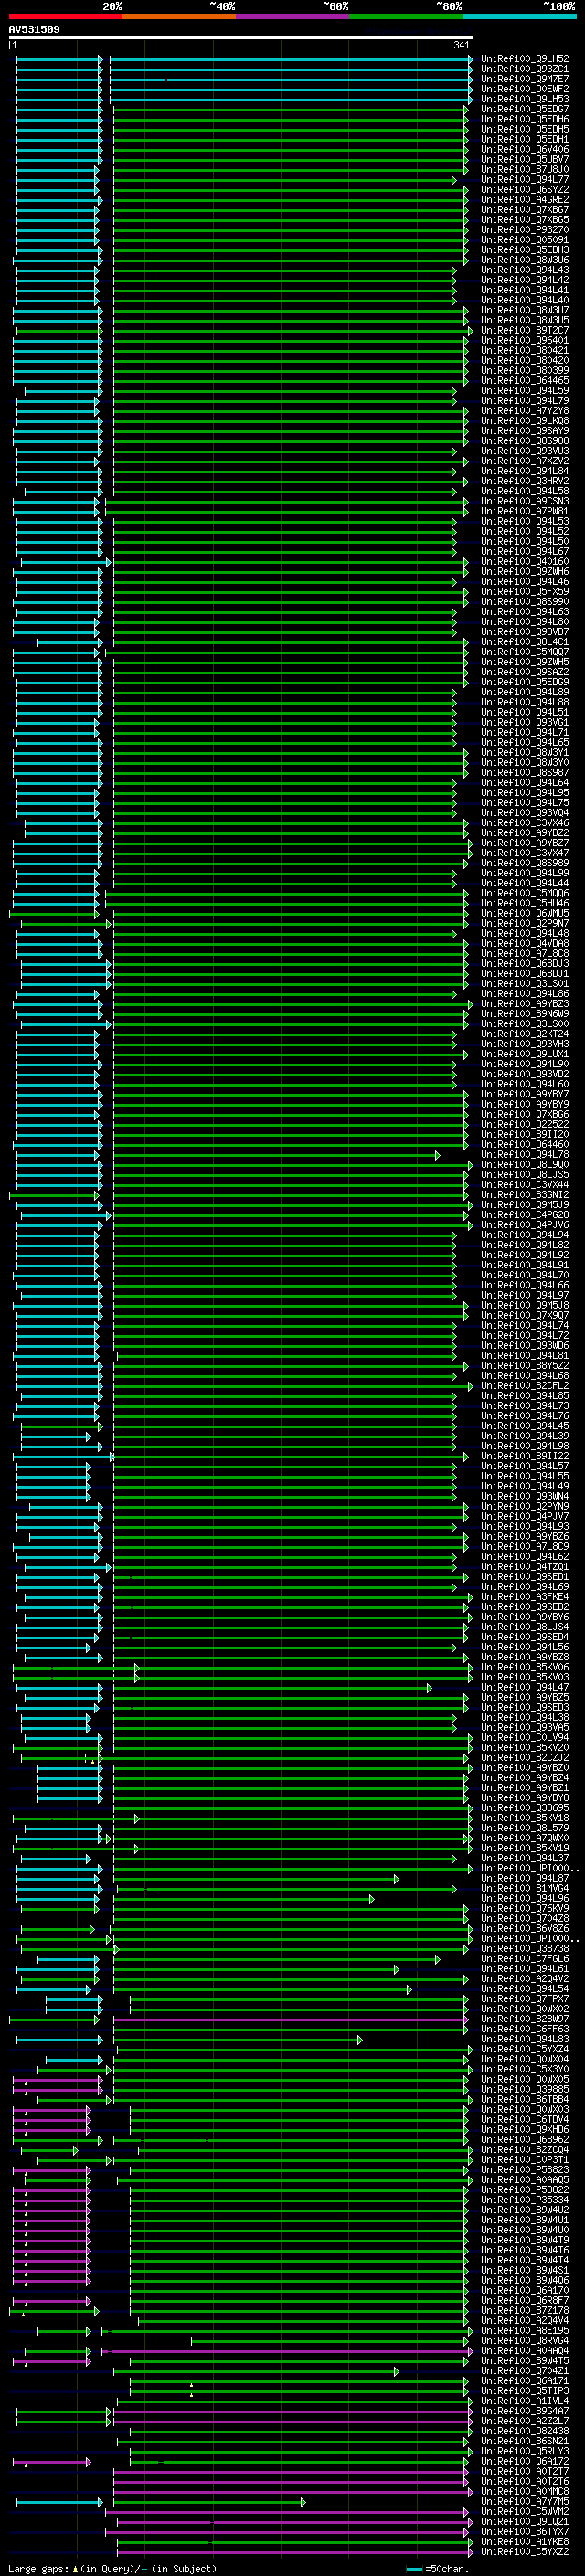Select the UniRef100_A7QWX0 label
585x2576 pixels.
tap(525, 1838)
